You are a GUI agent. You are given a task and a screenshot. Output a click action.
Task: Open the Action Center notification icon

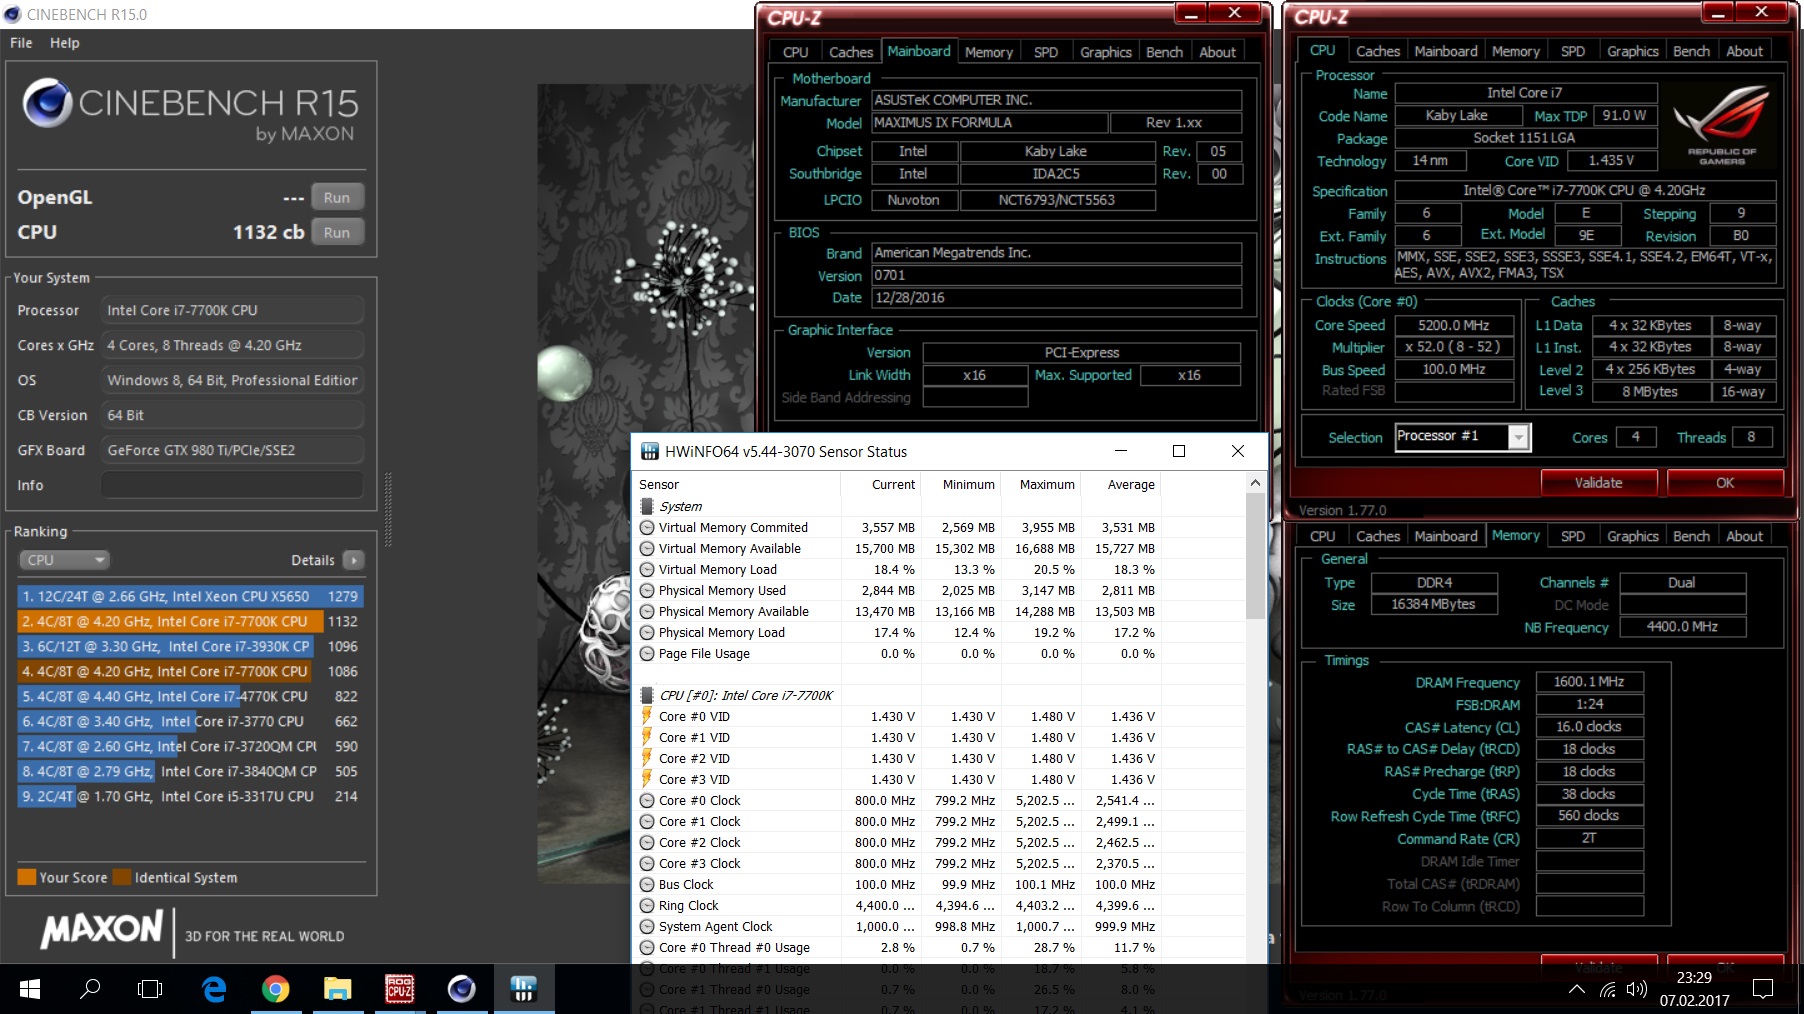tap(1763, 989)
